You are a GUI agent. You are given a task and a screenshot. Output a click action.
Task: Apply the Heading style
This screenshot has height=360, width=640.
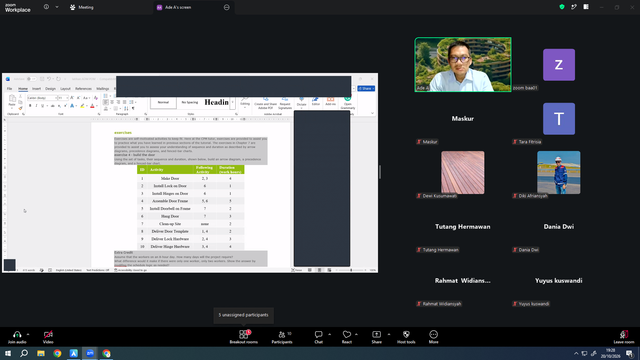coord(216,102)
